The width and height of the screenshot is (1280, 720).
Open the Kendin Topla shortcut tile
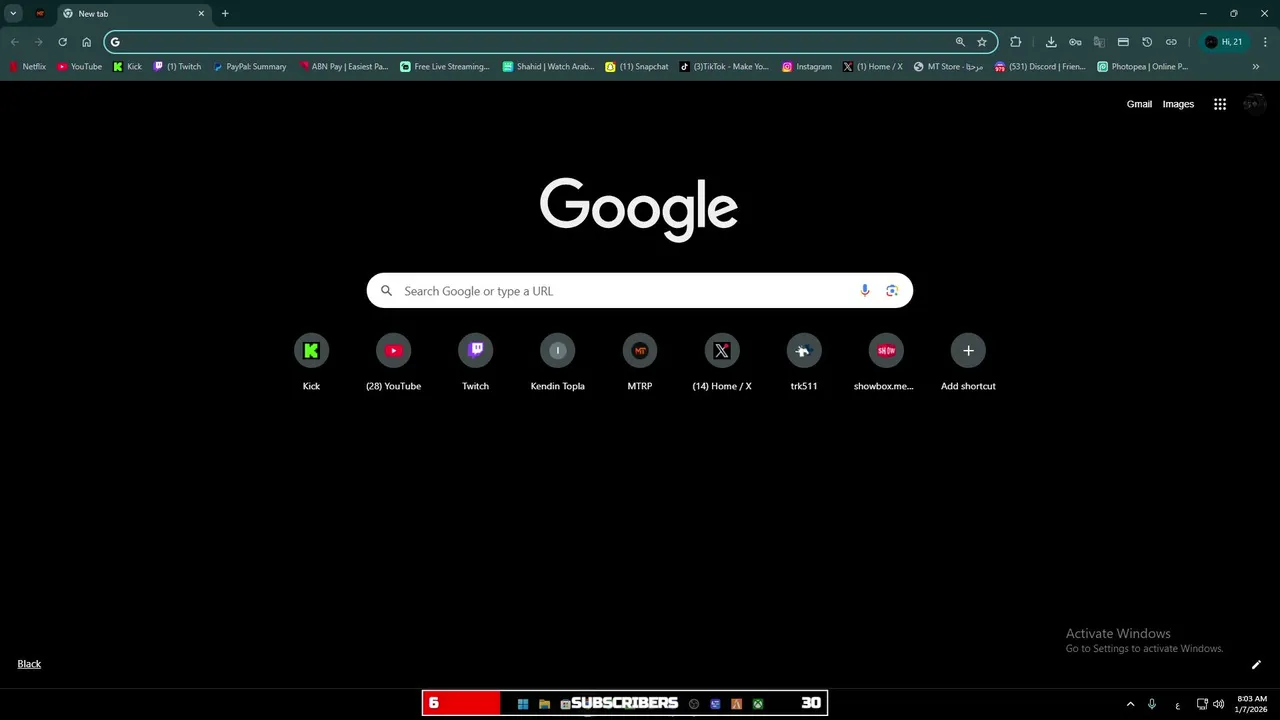[557, 363]
